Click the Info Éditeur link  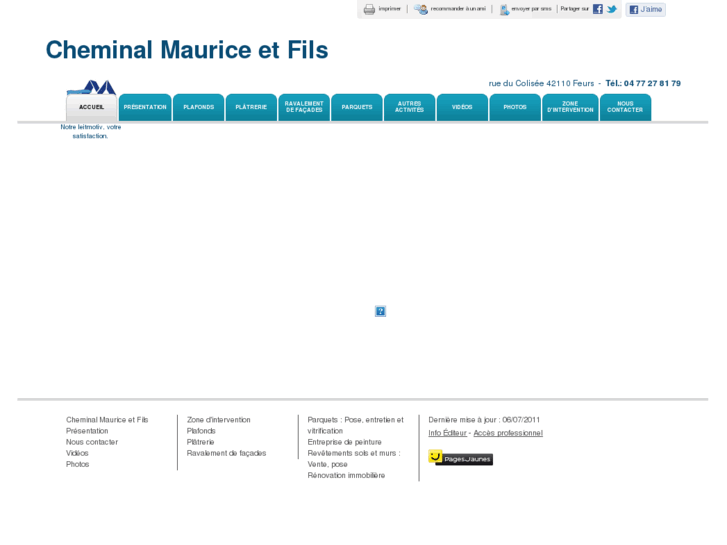(447, 433)
